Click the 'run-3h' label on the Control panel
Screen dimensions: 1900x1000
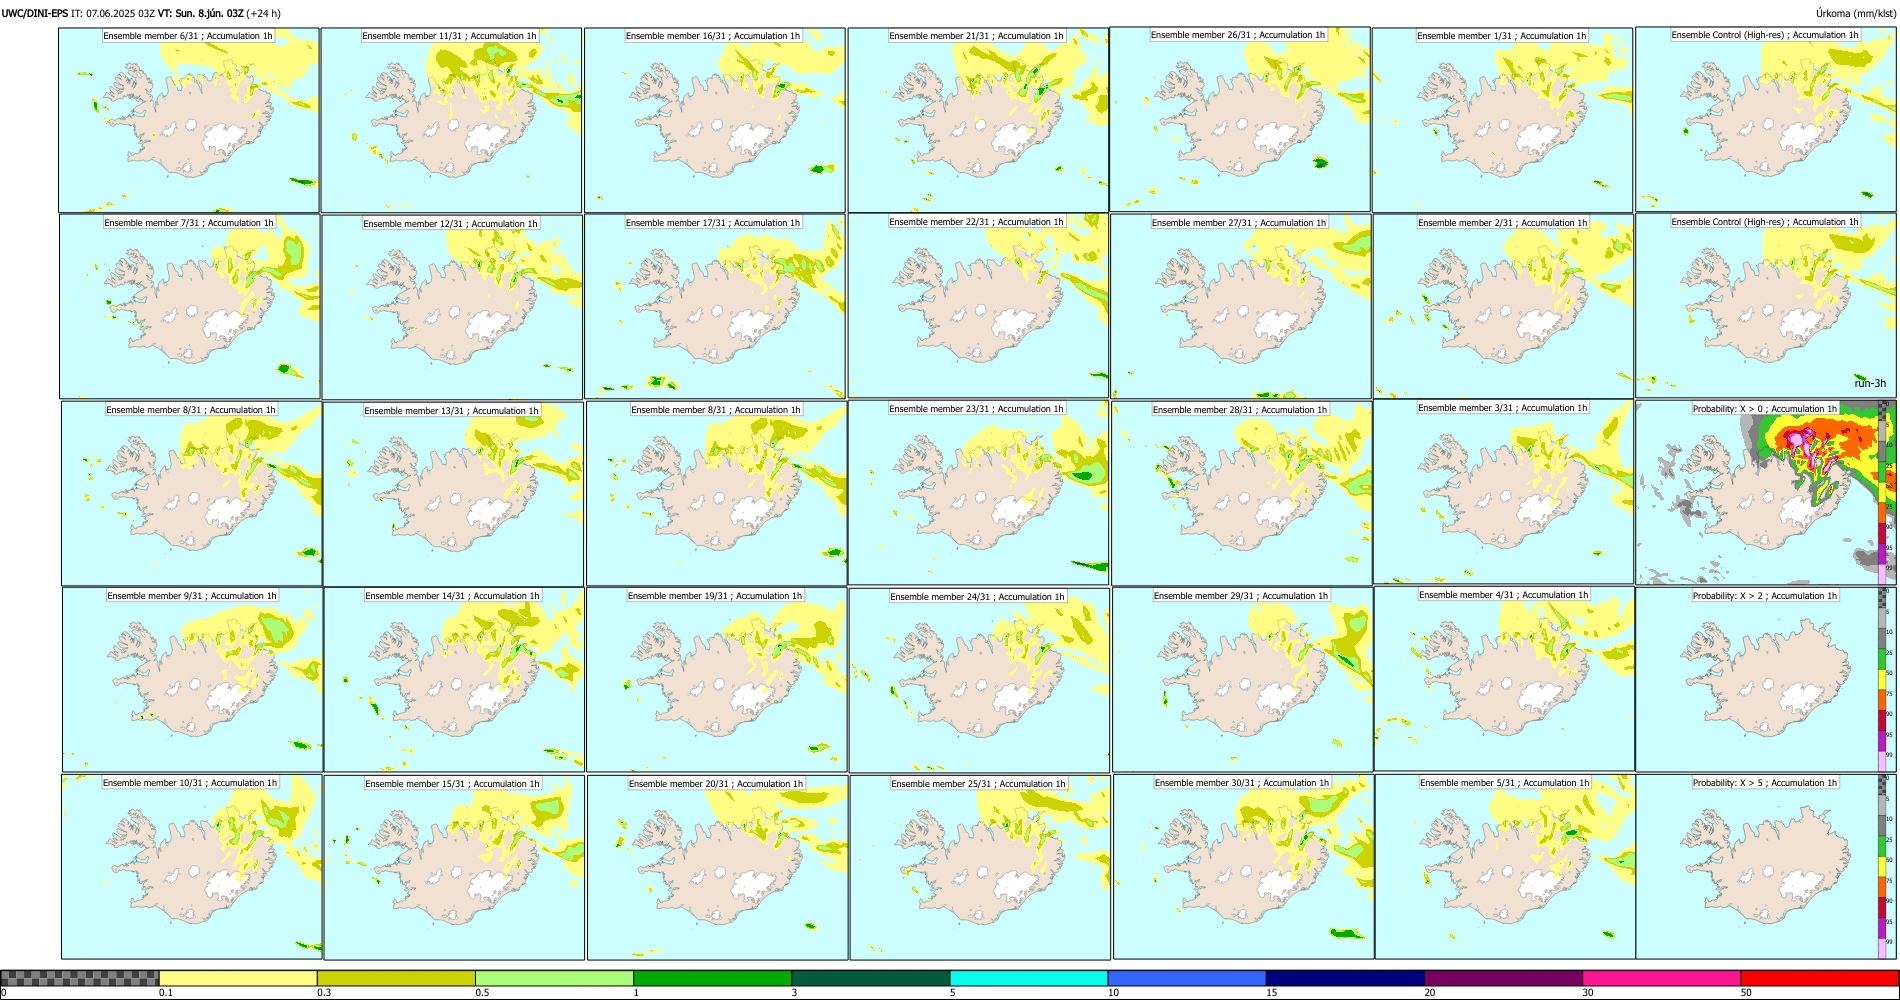(1869, 384)
